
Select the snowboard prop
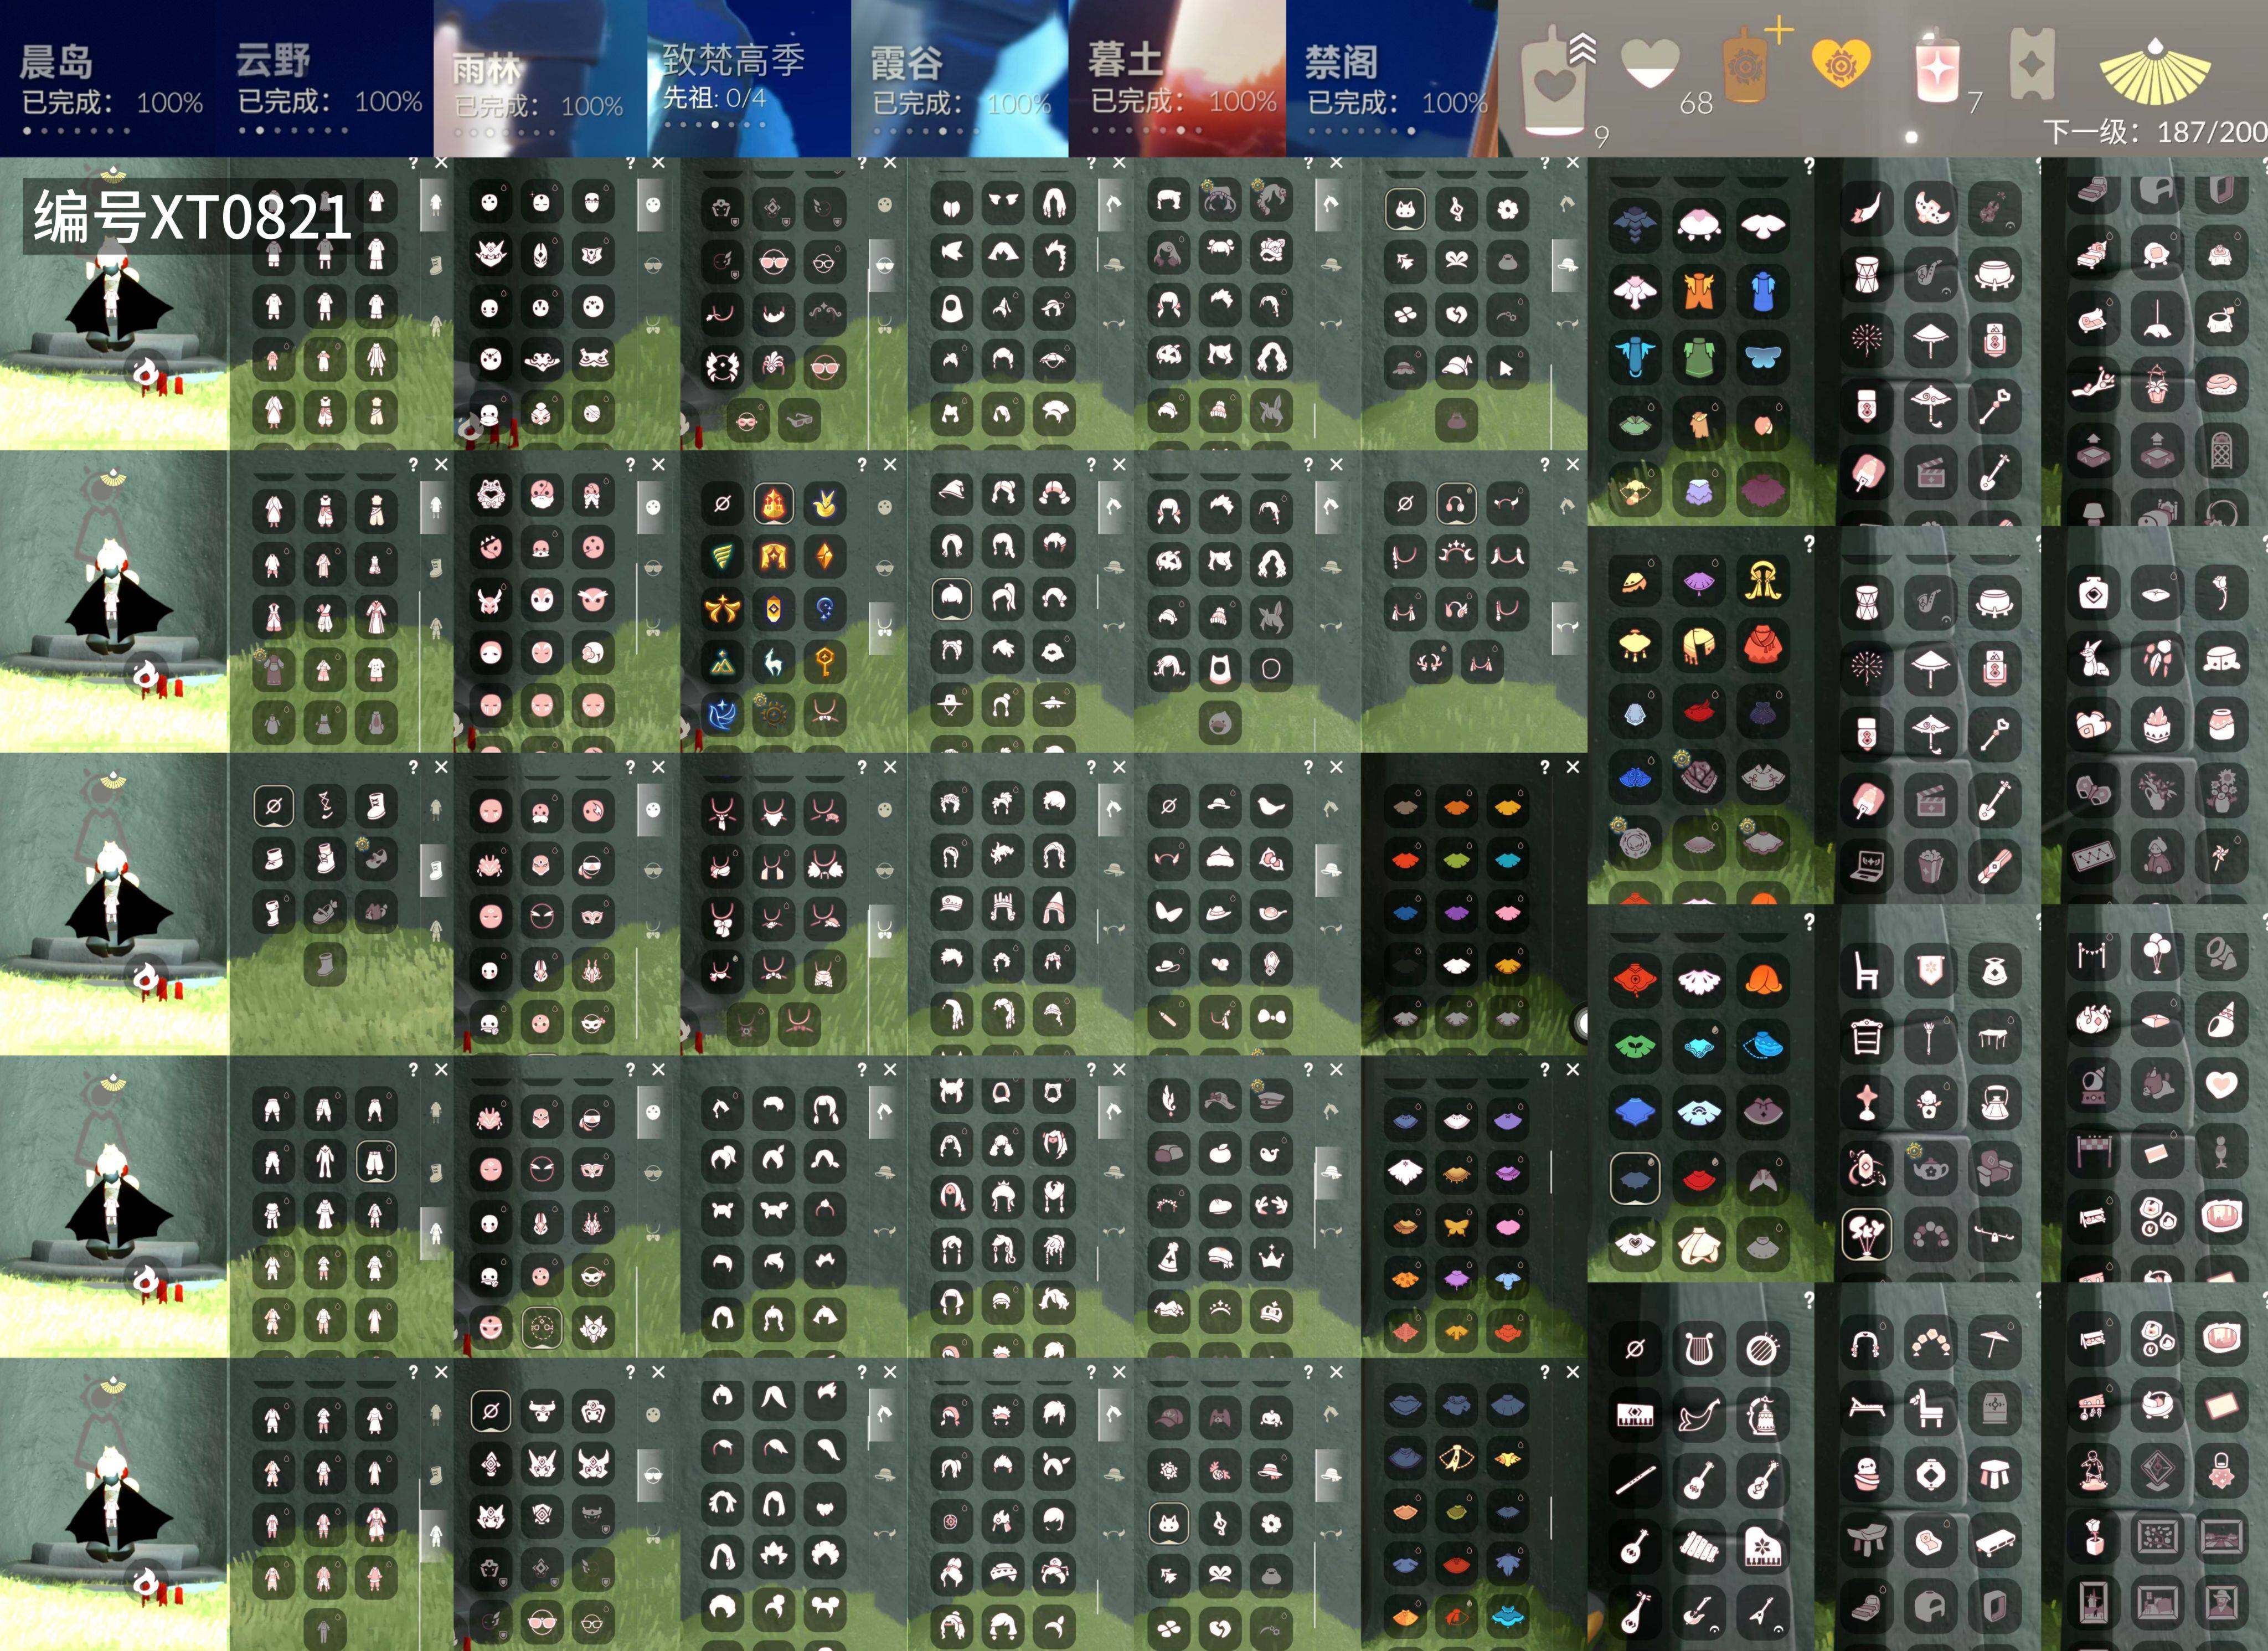(x=1994, y=866)
